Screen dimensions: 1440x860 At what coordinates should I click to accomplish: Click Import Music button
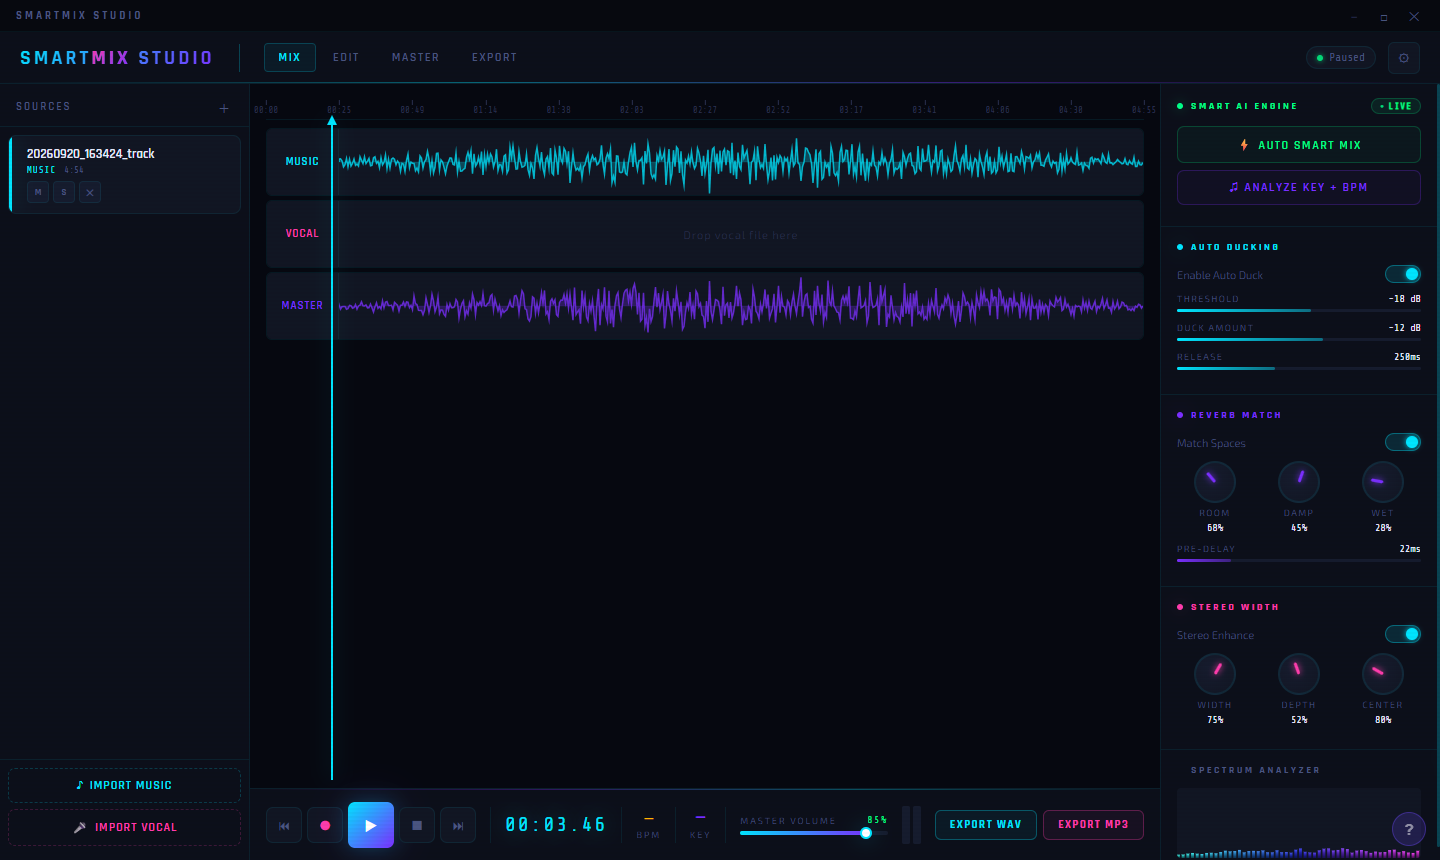[x=124, y=785]
